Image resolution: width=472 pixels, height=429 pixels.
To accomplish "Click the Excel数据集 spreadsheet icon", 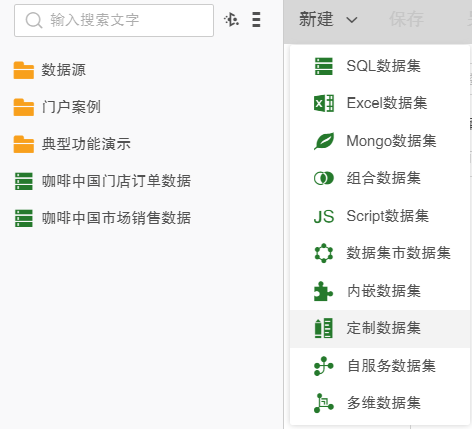I will click(x=324, y=103).
